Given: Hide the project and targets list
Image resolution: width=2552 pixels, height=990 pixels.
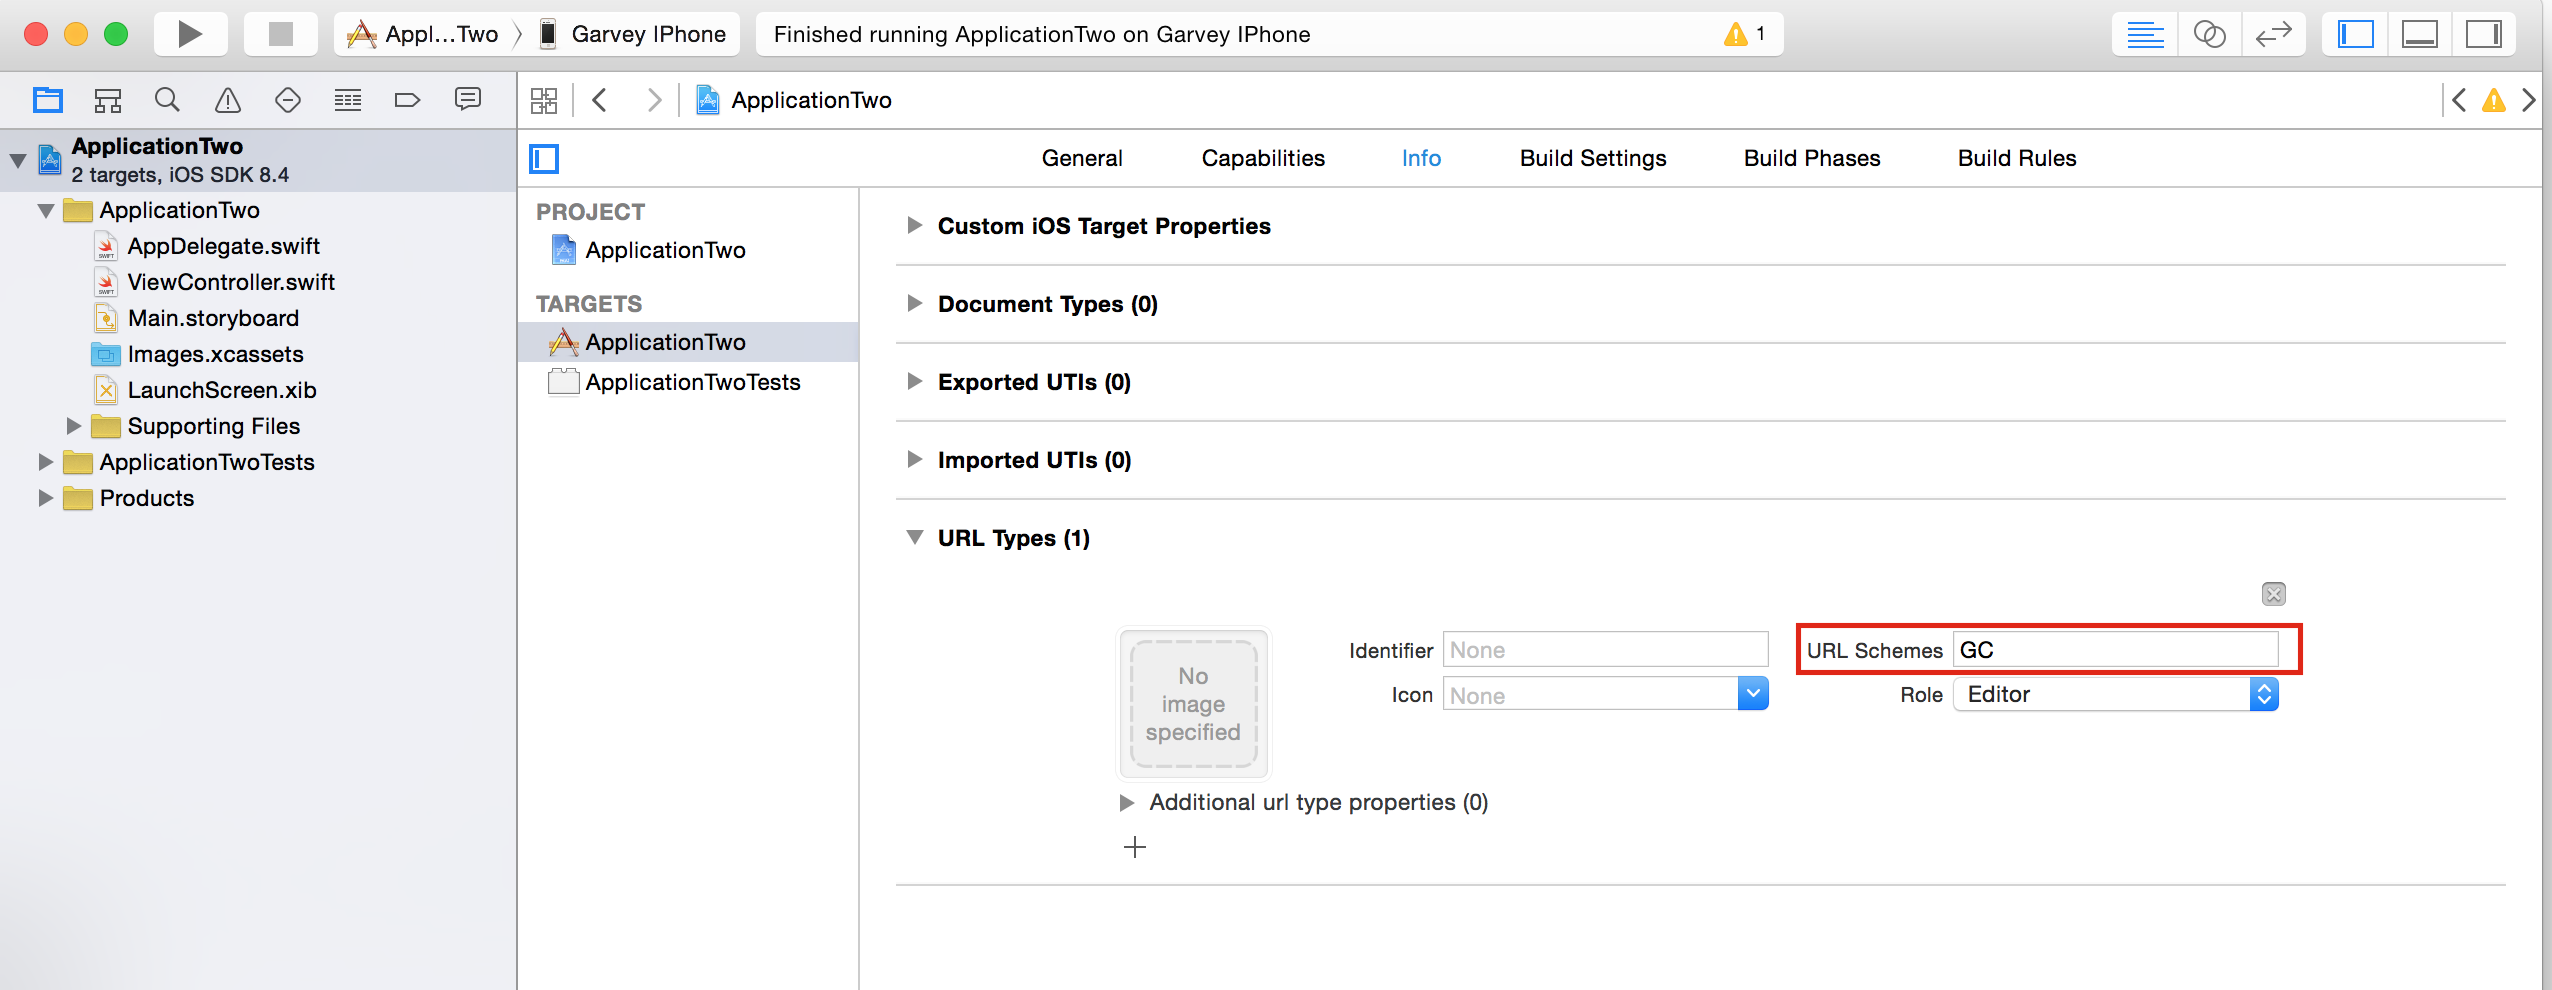Looking at the screenshot, I should coord(544,158).
